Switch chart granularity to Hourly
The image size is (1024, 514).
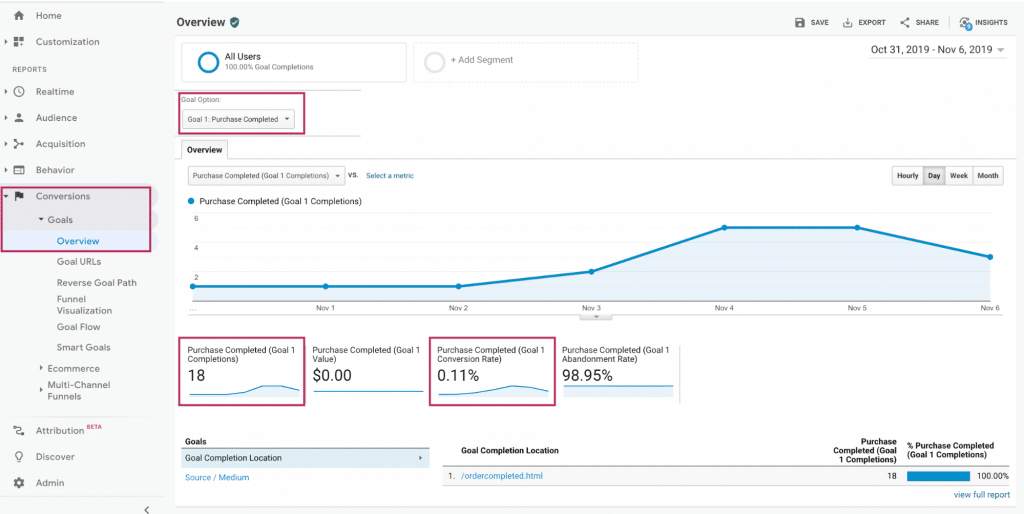(x=907, y=176)
